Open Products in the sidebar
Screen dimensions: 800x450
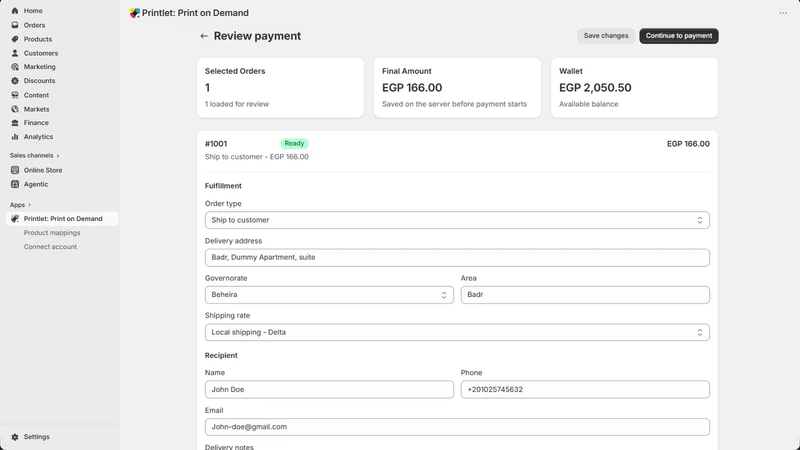38,39
